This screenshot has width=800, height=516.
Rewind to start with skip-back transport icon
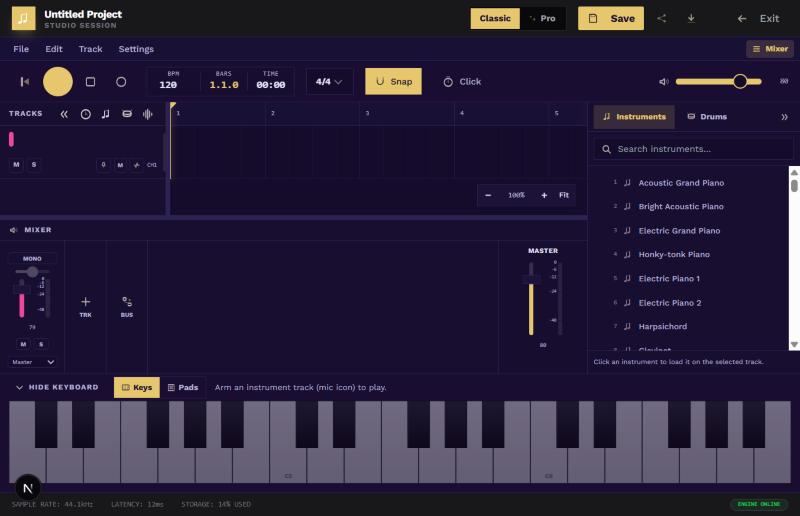click(24, 82)
